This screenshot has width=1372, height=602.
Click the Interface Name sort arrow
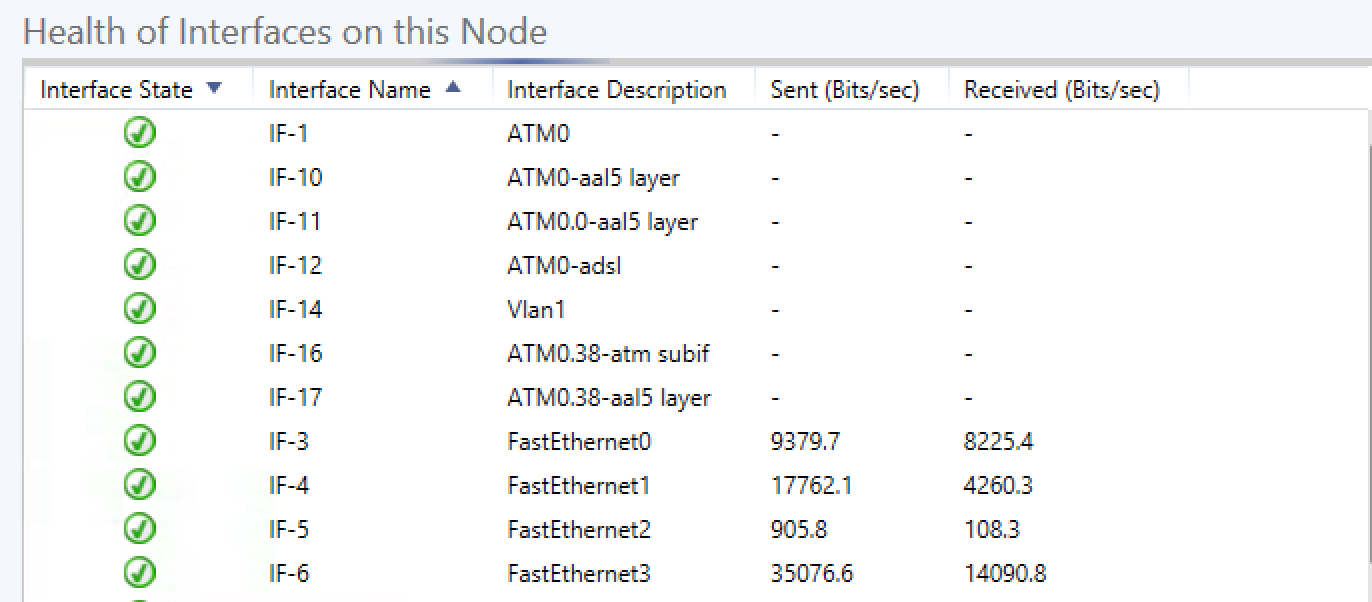coord(453,88)
